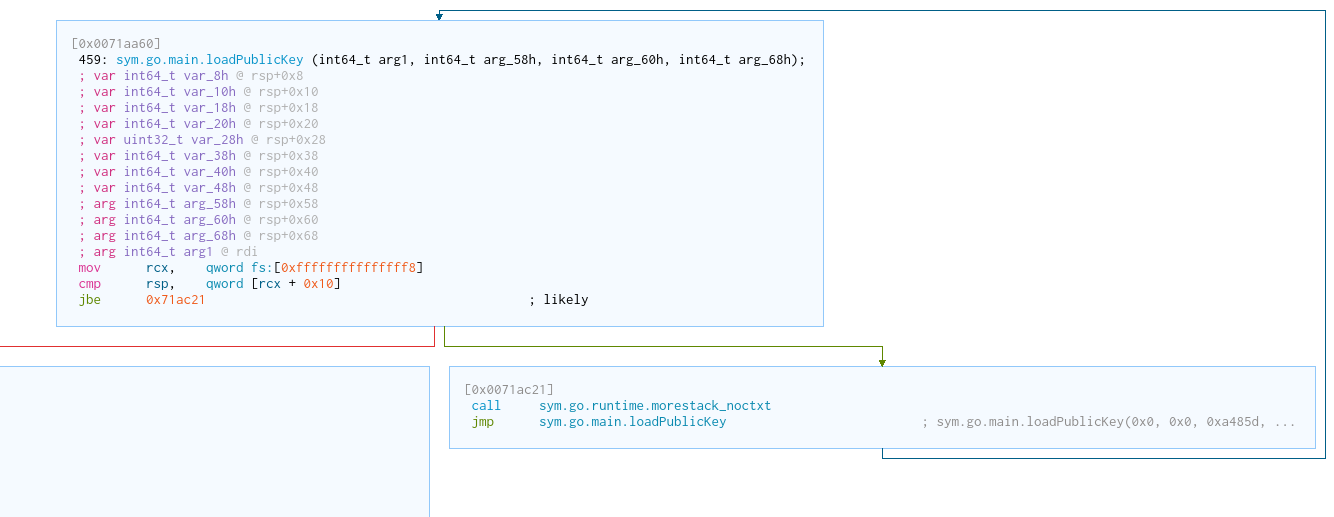
Task: Click the '; likely' comment text
Action: tap(558, 300)
